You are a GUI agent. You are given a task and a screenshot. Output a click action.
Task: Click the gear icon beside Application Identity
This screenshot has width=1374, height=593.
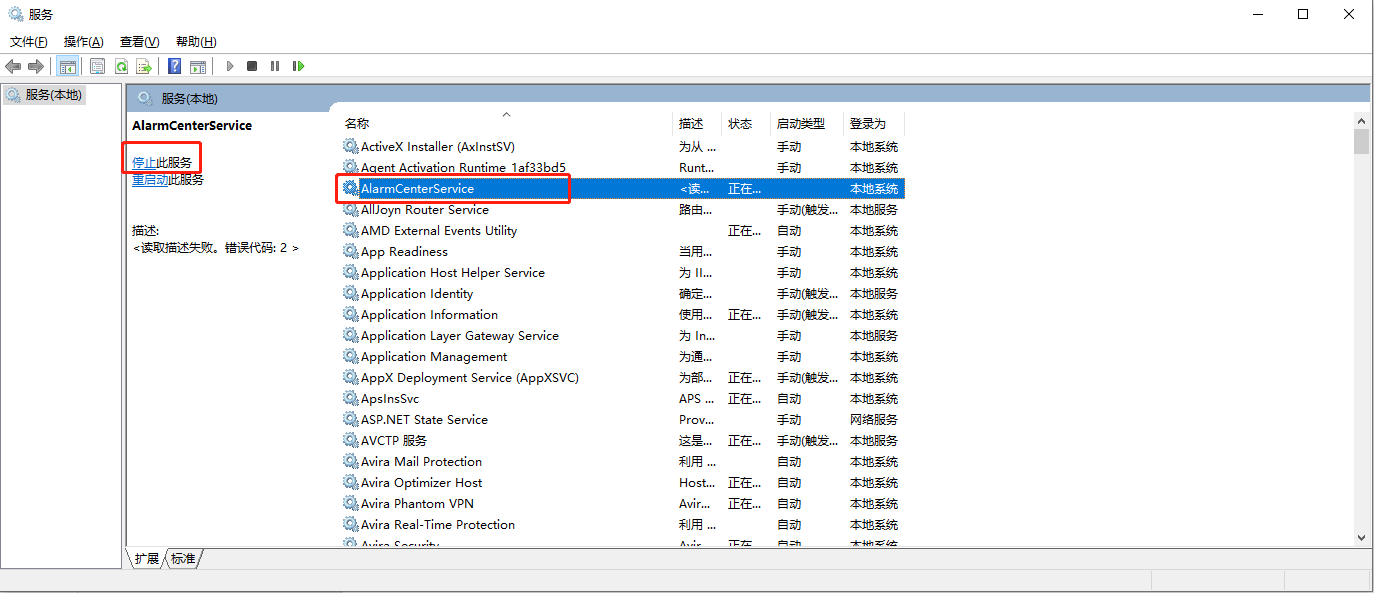(350, 294)
